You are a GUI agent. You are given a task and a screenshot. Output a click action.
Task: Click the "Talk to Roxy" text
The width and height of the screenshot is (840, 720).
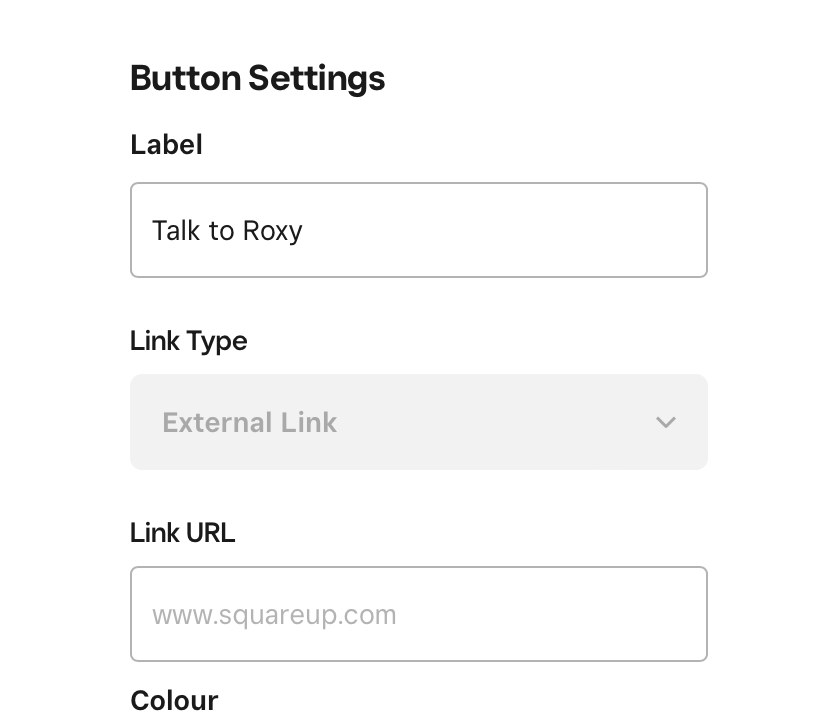pyautogui.click(x=227, y=231)
